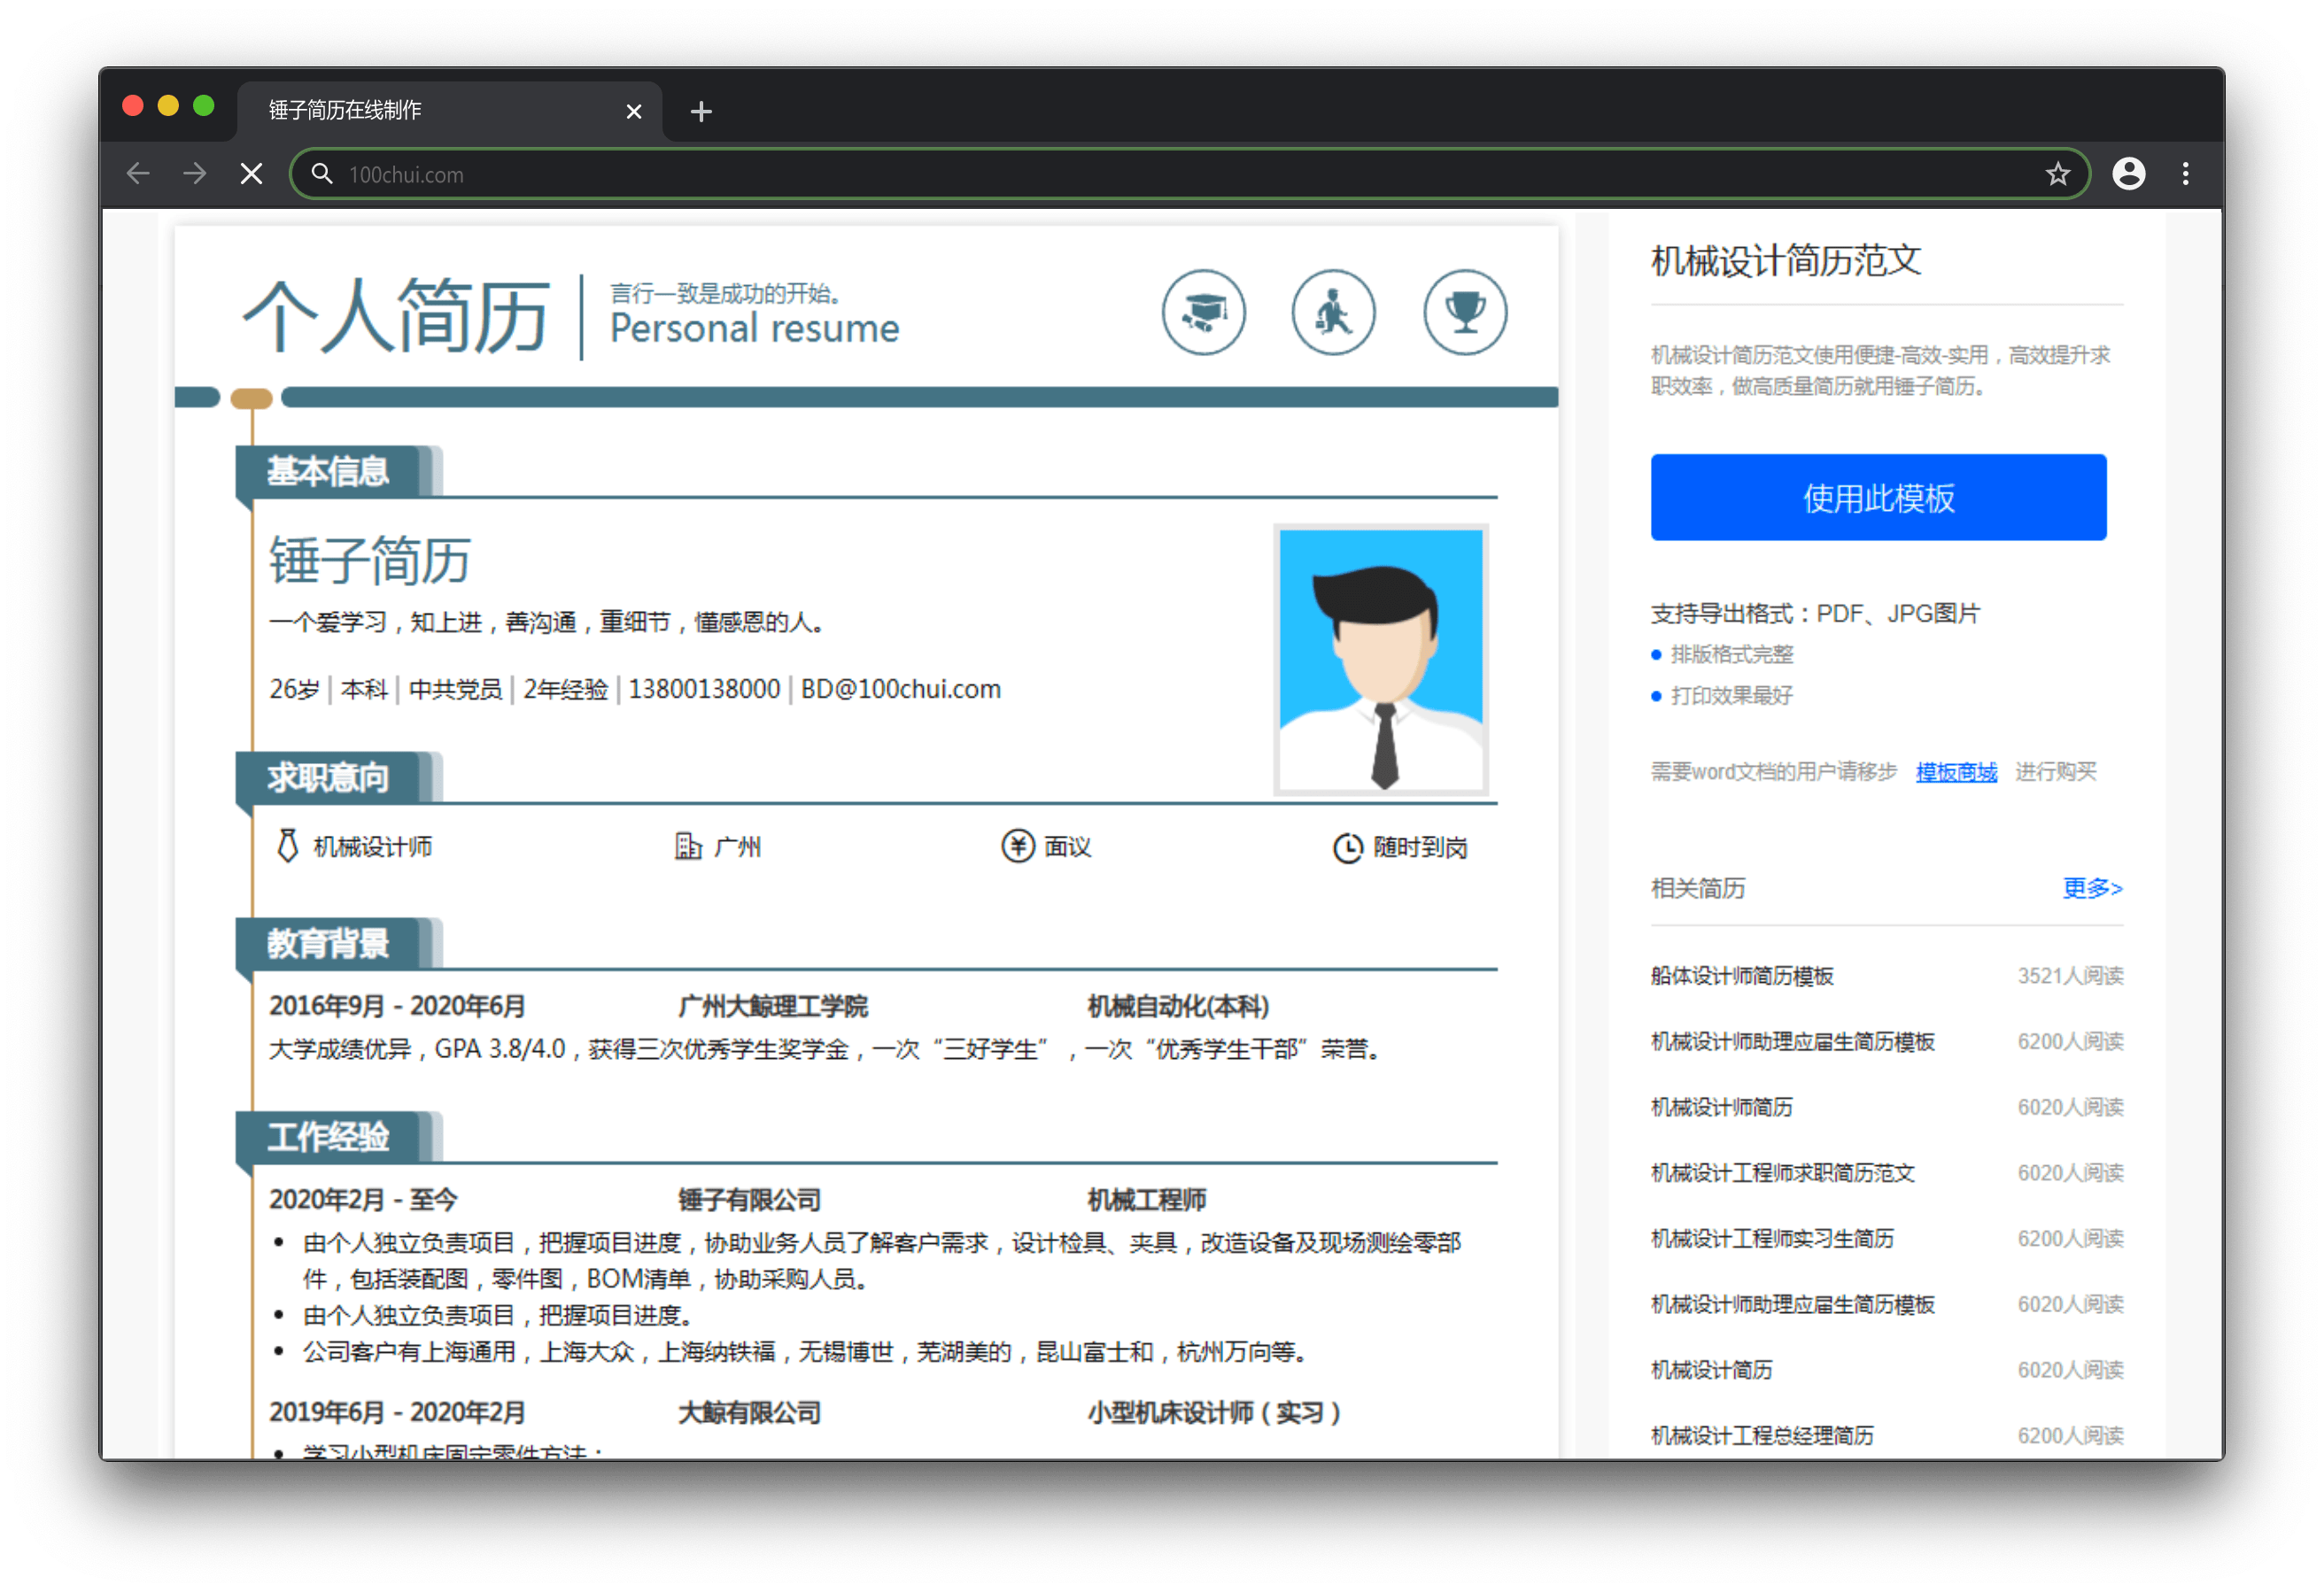This screenshot has height=1592, width=2324.
Task: Select the 锤子简历在线制作 browser tab
Action: coord(450,111)
